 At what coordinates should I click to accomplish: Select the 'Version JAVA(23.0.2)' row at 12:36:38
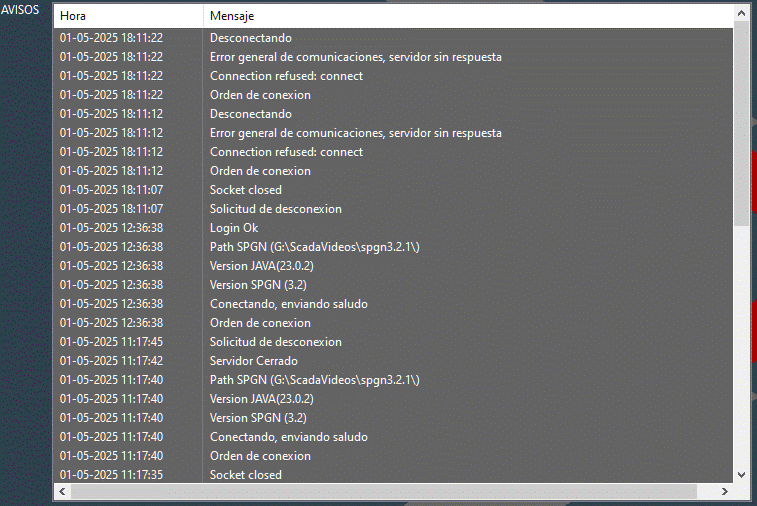(393, 266)
